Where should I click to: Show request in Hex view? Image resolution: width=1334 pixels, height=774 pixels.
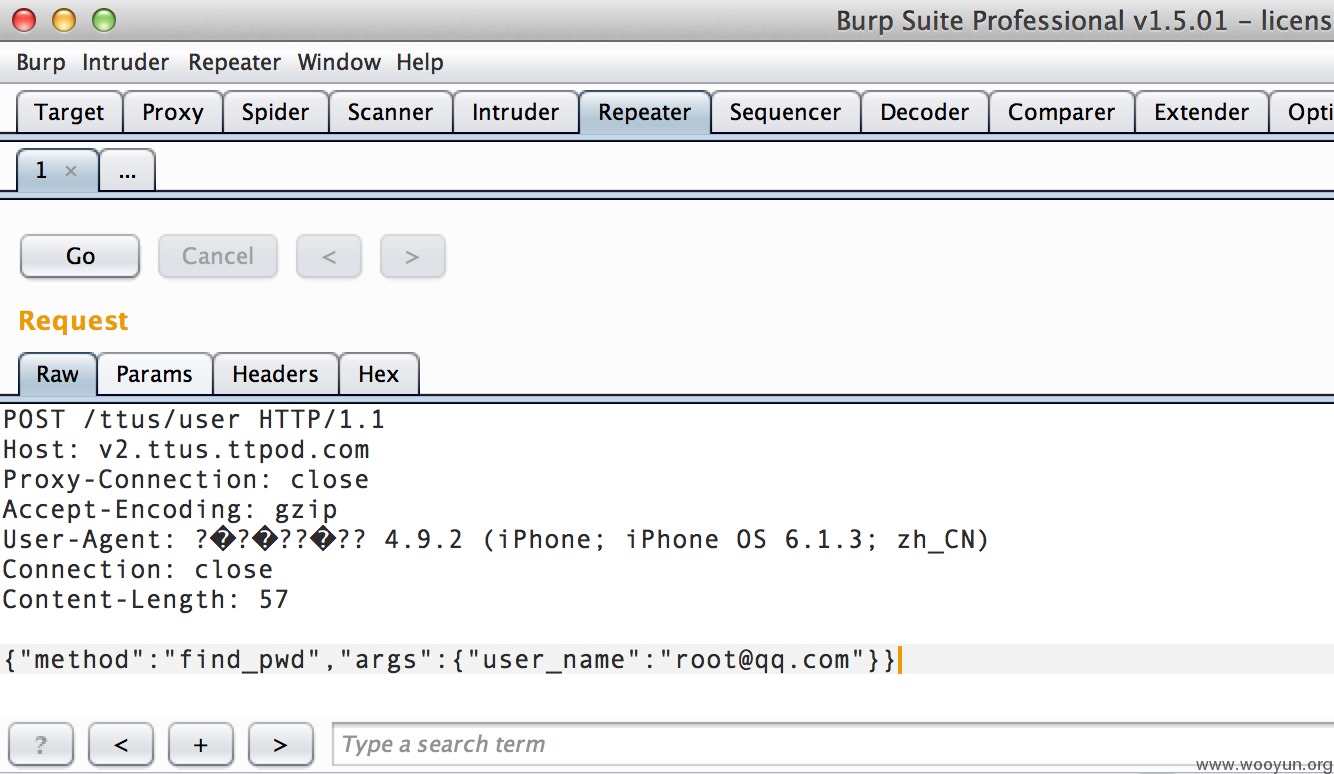click(x=379, y=374)
